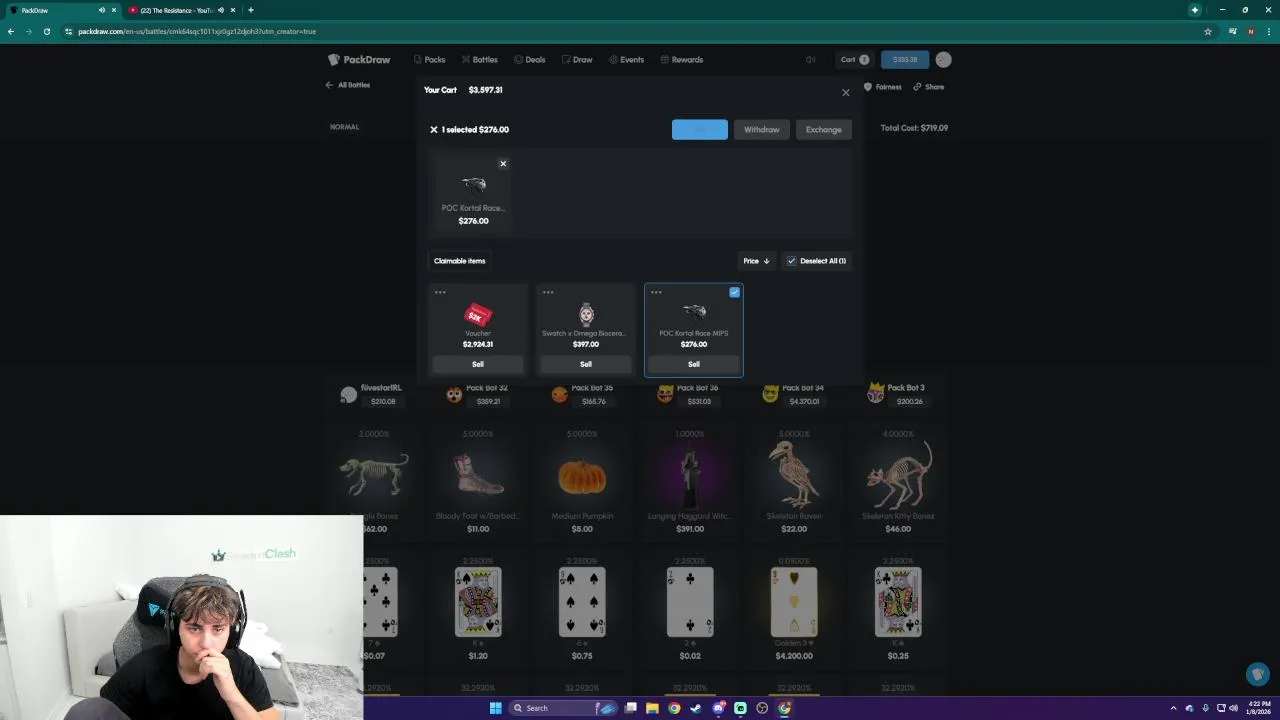Reload the current page
Viewport: 1280px width, 720px height.
46,31
